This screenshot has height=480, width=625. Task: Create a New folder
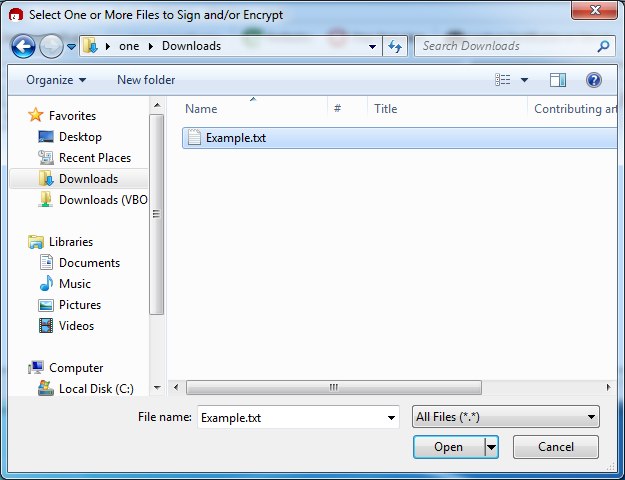146,80
